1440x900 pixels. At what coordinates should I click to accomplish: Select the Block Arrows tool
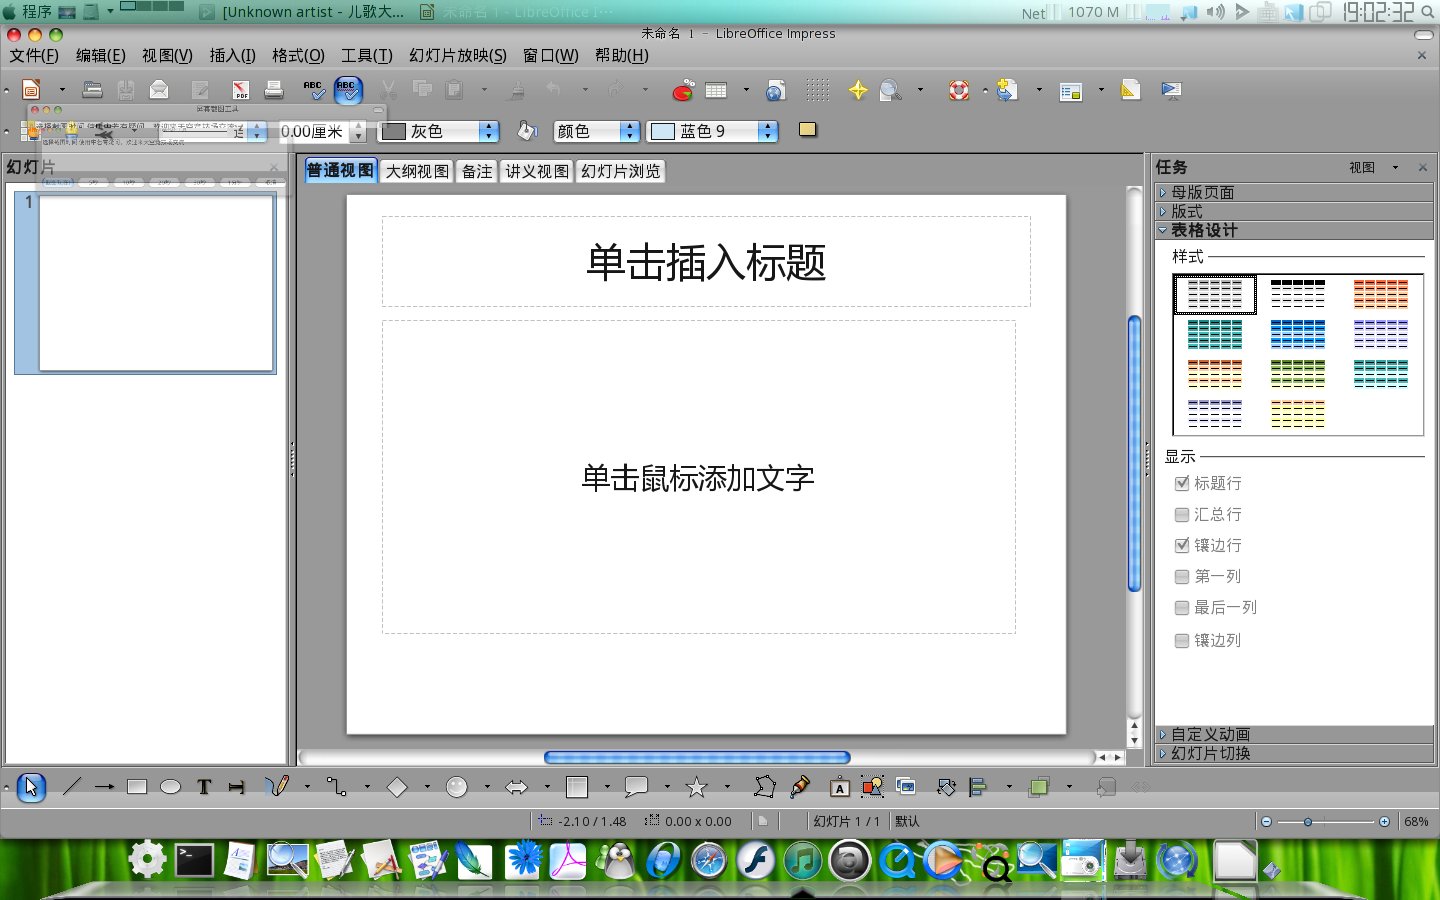517,787
